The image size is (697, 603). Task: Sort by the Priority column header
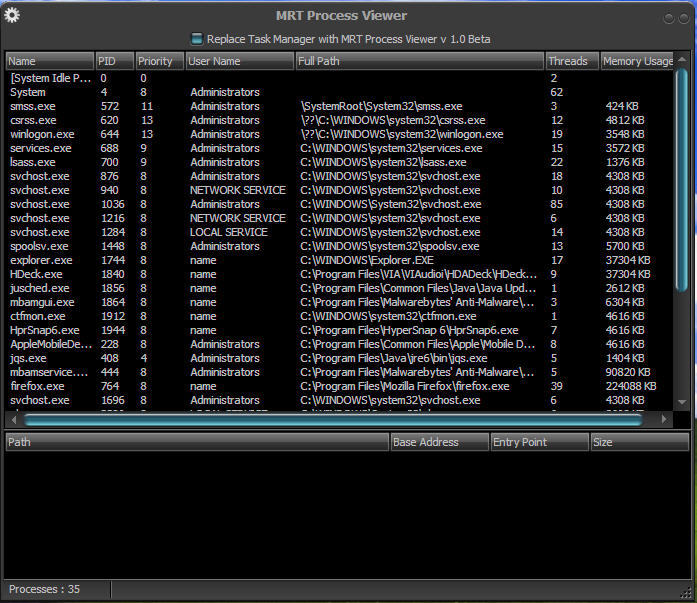pyautogui.click(x=160, y=61)
